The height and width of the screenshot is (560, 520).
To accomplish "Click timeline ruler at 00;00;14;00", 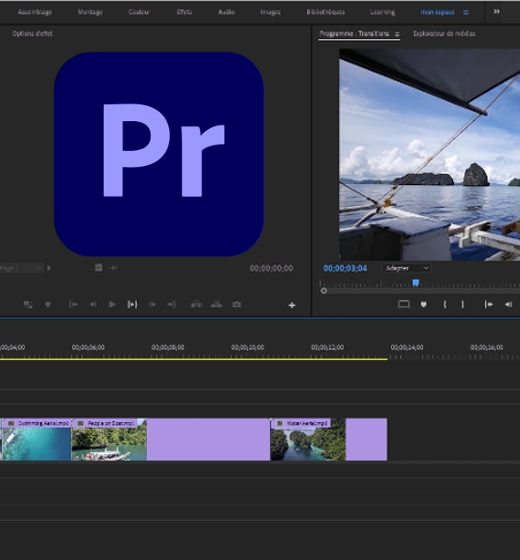I will [x=407, y=348].
